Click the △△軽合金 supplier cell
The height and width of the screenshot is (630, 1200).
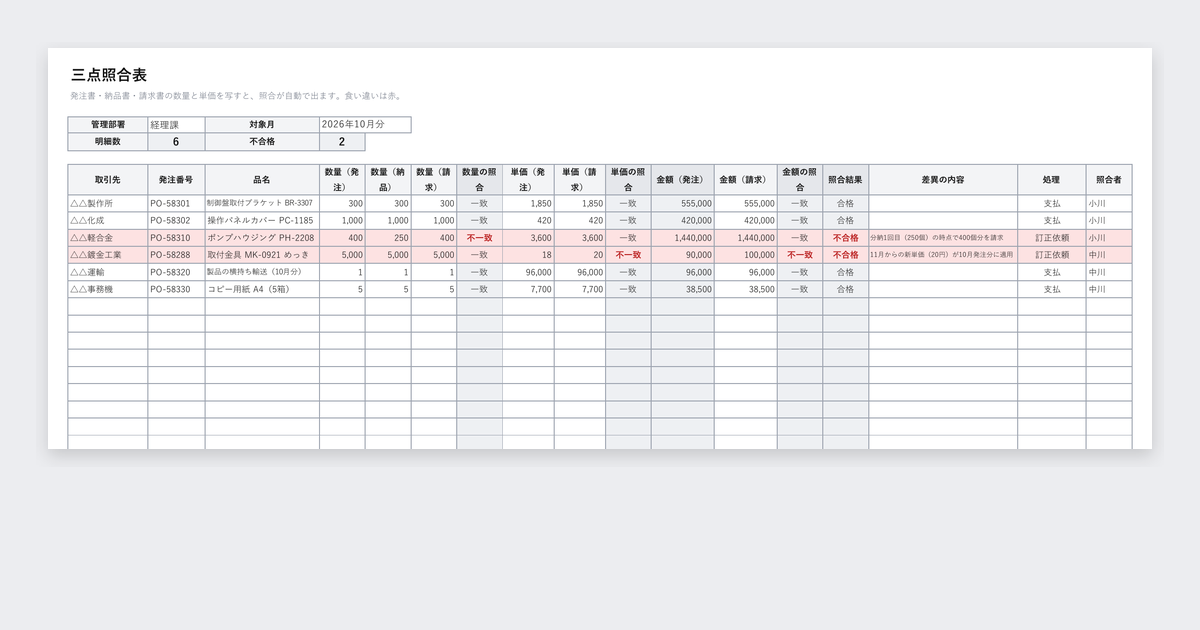click(108, 238)
